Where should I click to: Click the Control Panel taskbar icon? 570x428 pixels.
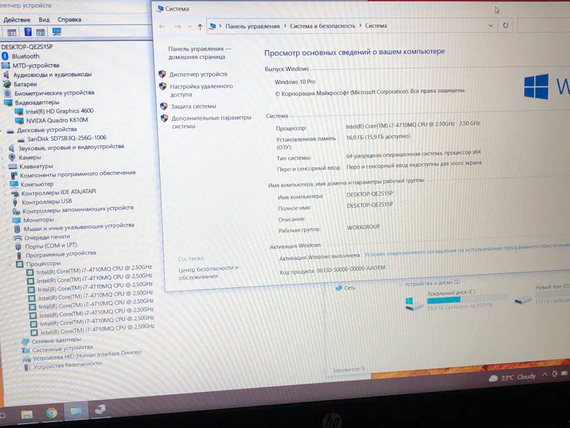click(76, 411)
